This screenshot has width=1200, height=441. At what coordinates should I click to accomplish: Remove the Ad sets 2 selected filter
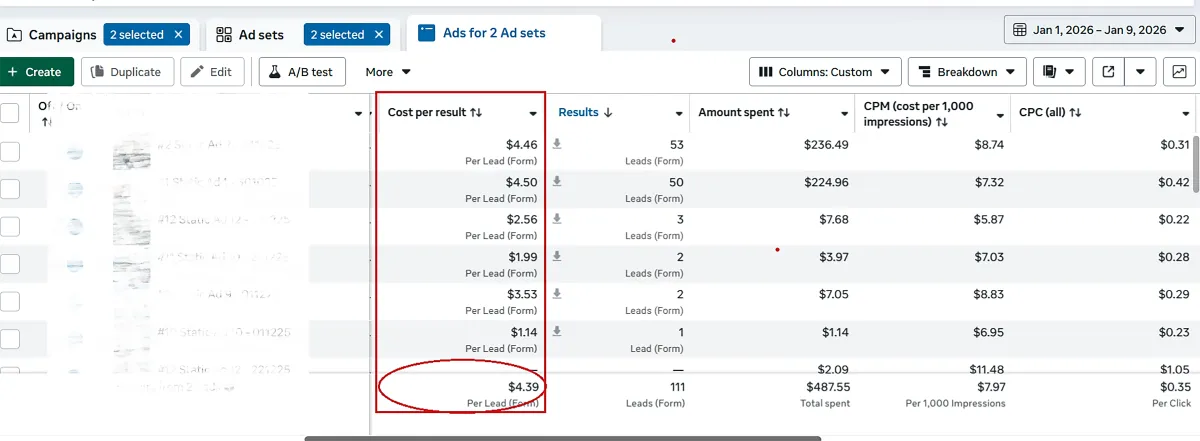[x=379, y=35]
